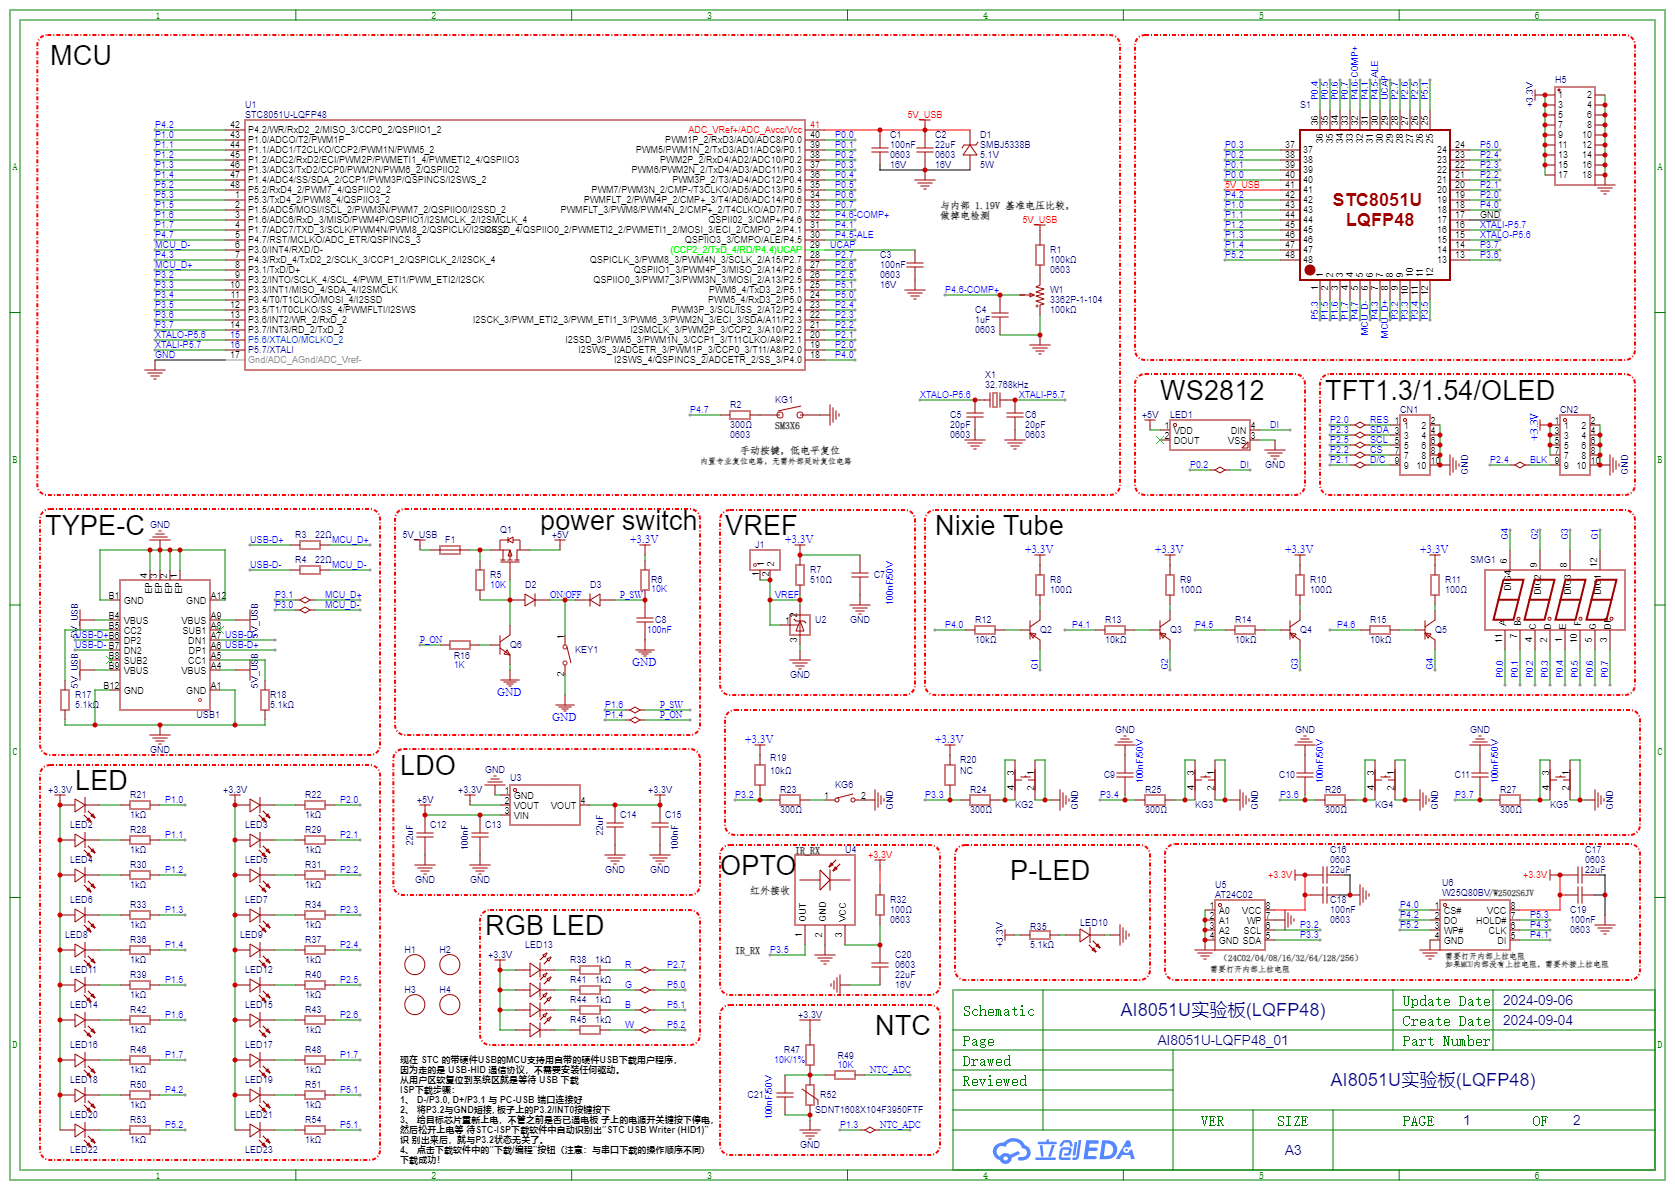Click the H4 mounting hole circle
Viewport: 1675px width, 1190px height.
[450, 1004]
